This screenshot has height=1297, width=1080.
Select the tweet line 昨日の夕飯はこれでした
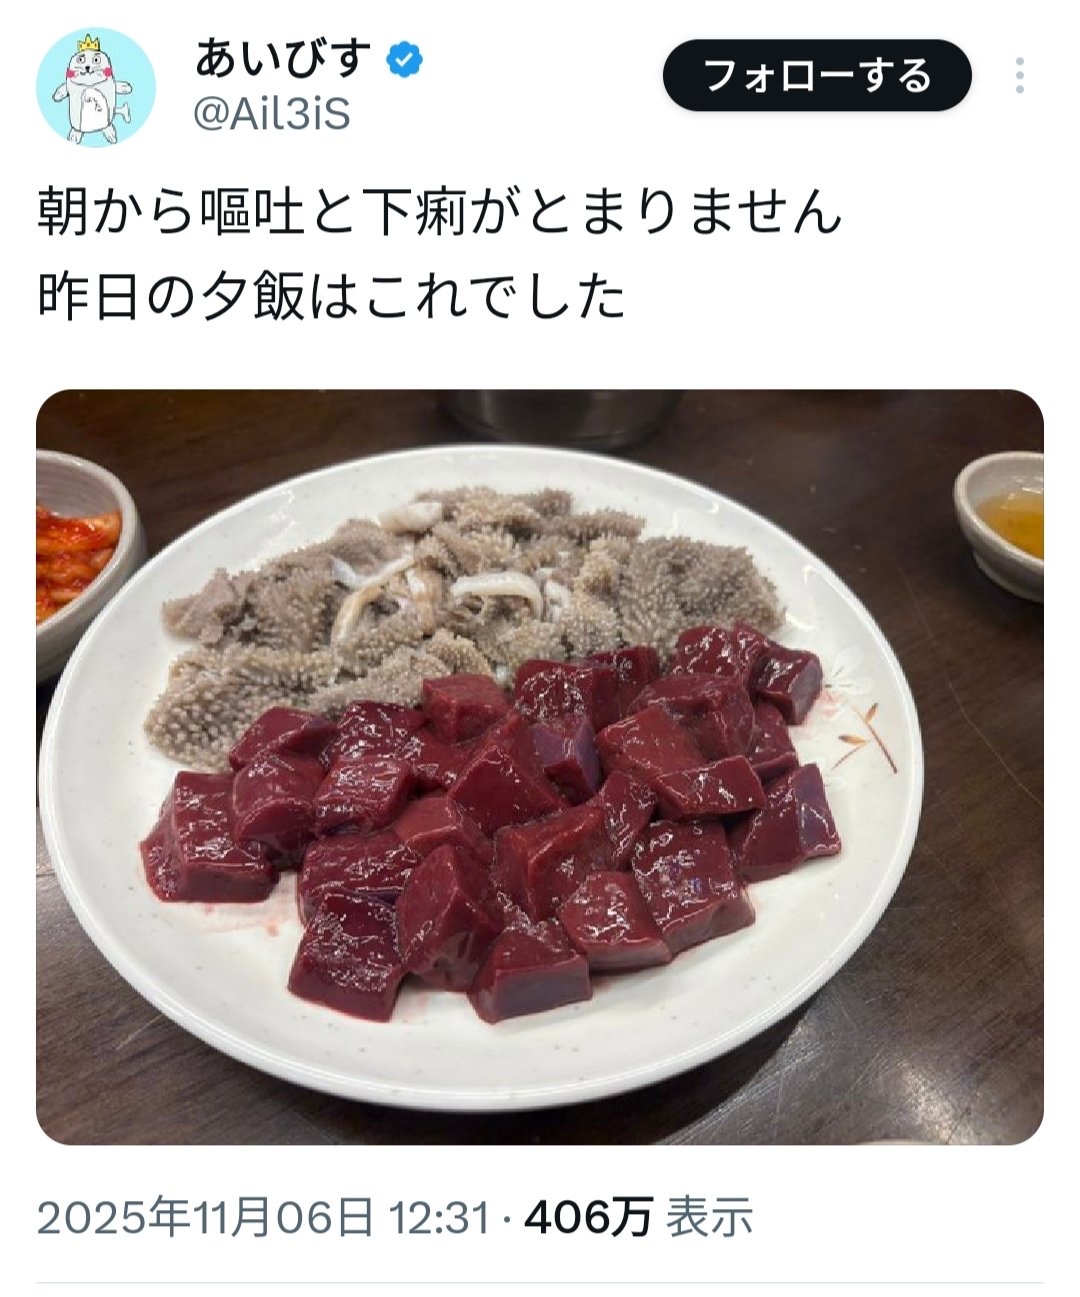[x=331, y=296]
